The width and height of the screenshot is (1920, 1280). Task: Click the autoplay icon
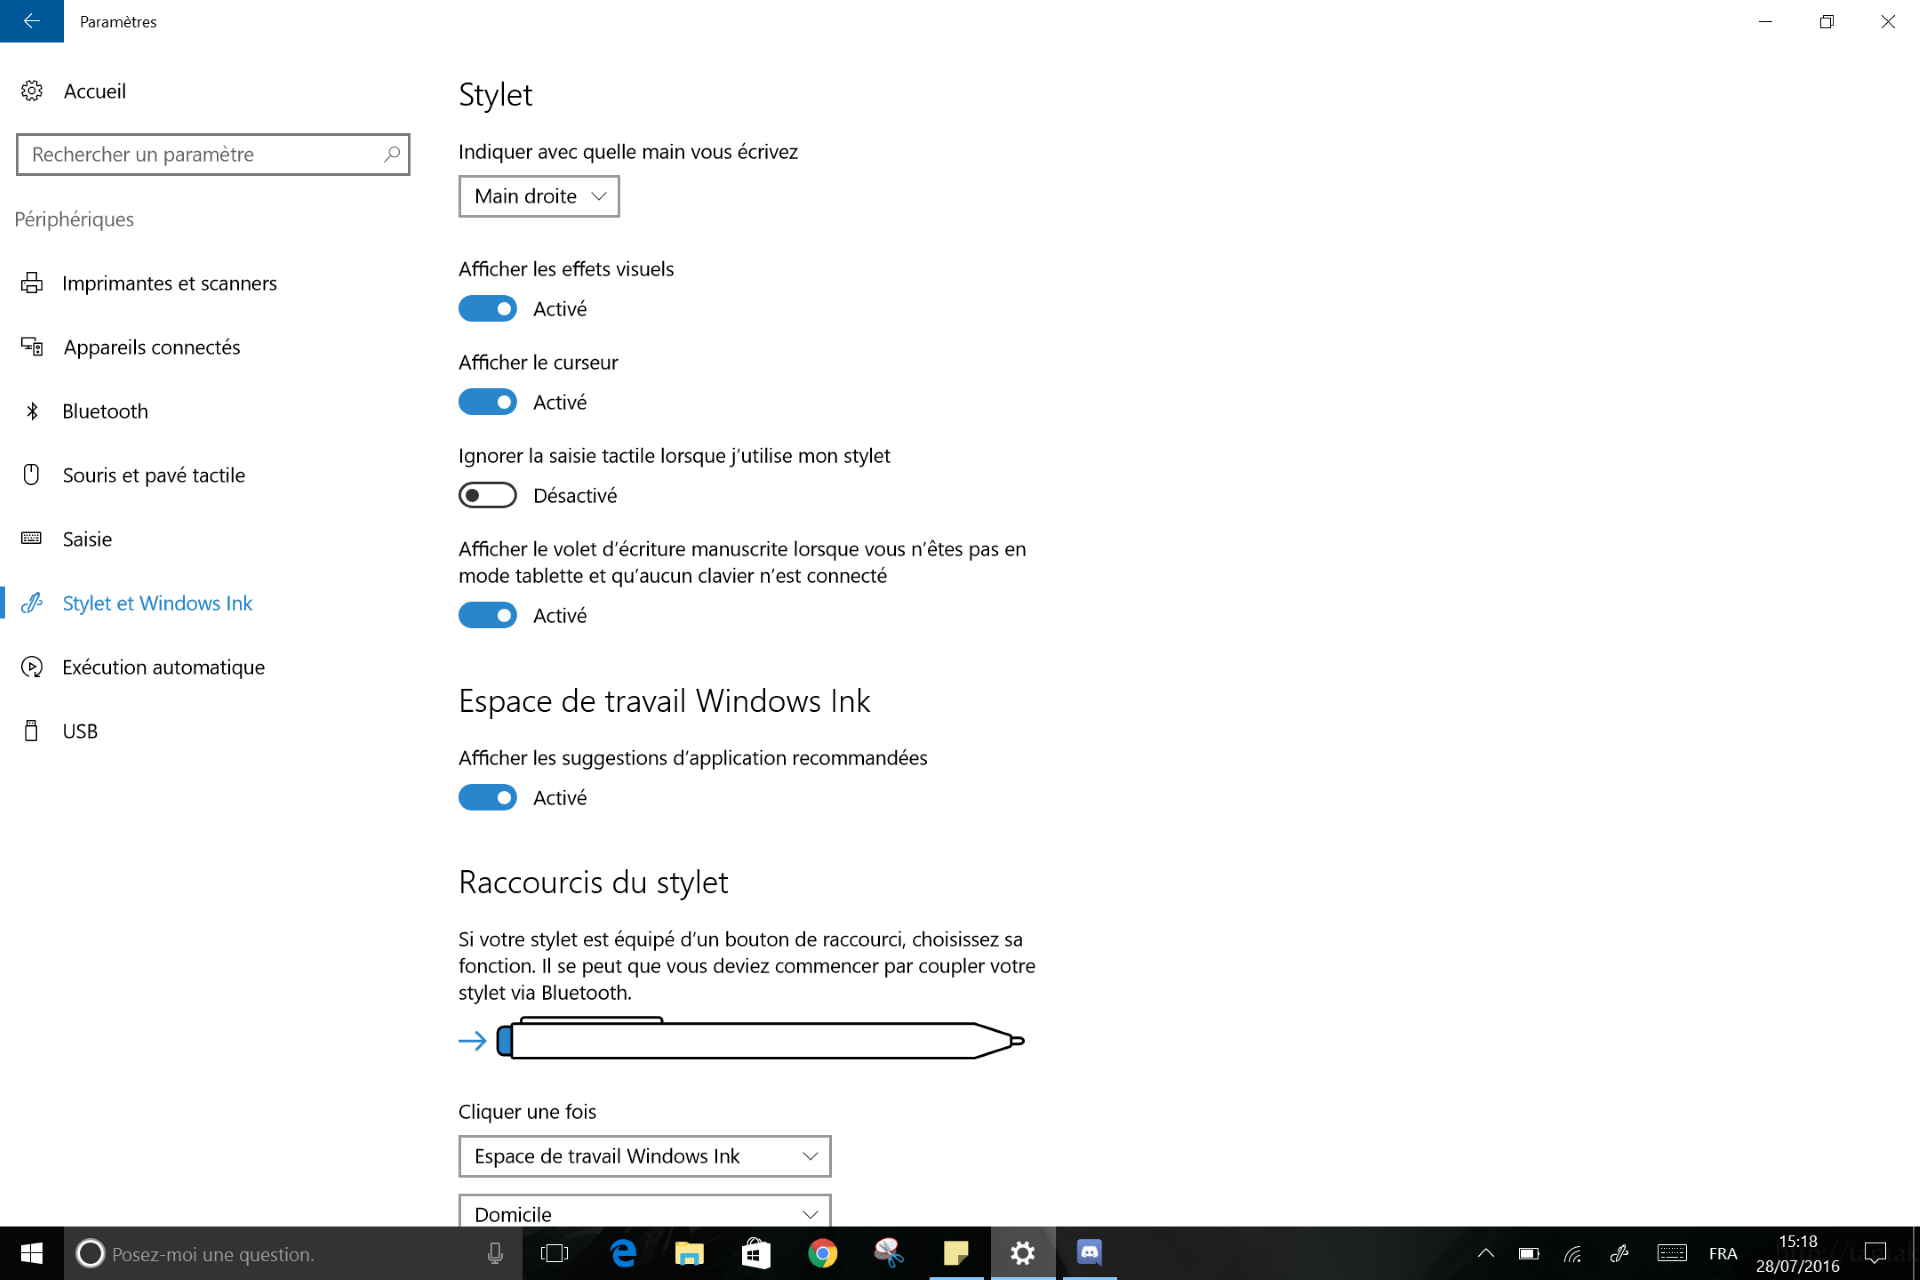click(32, 667)
